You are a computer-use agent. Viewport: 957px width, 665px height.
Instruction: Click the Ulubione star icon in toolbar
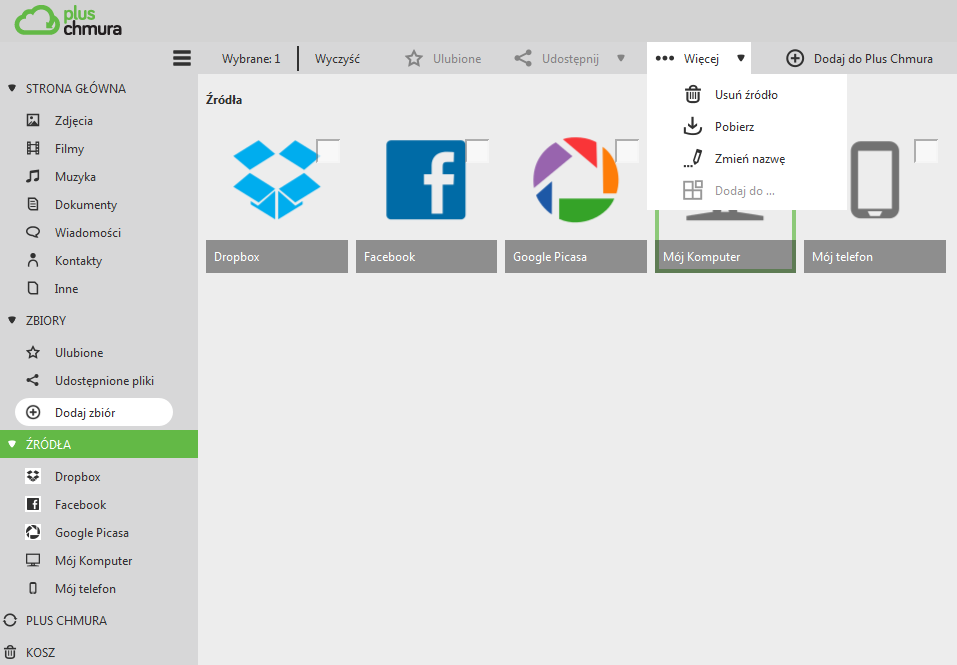click(414, 59)
